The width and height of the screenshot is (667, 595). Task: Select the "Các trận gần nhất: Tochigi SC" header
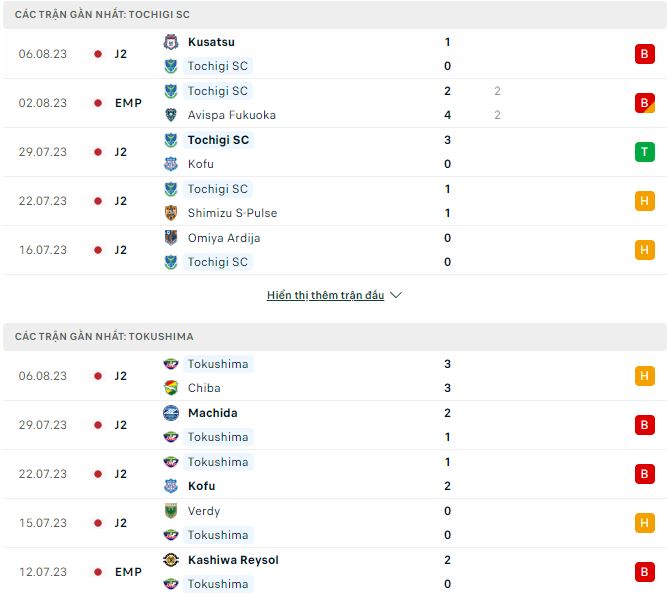(x=103, y=15)
